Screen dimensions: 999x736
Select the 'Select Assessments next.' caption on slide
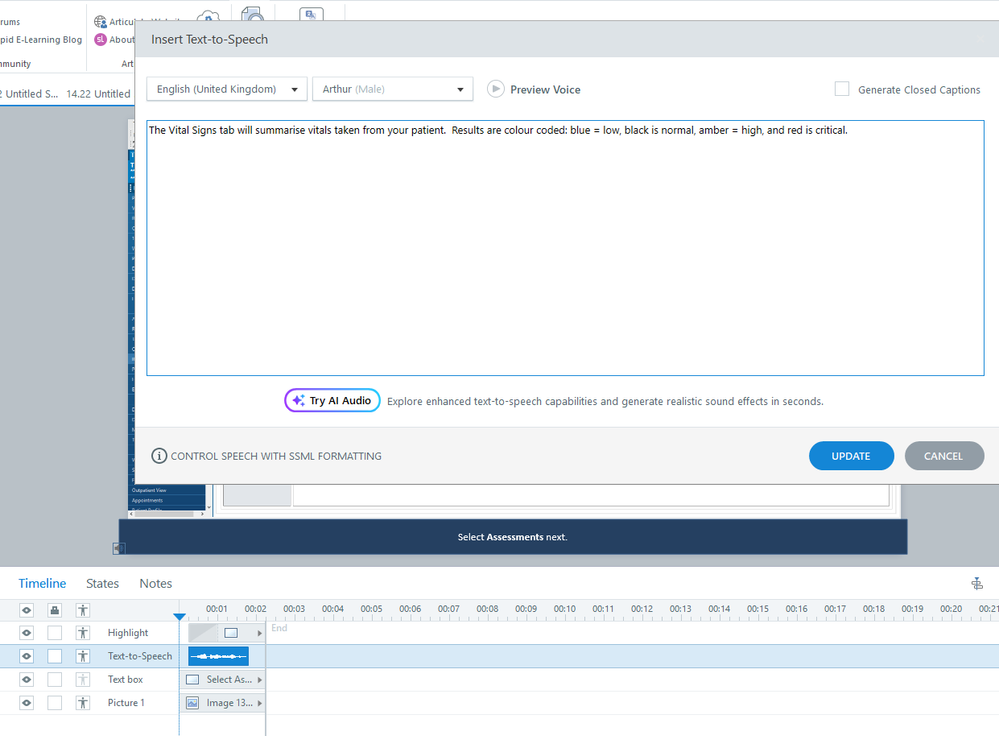(x=512, y=537)
